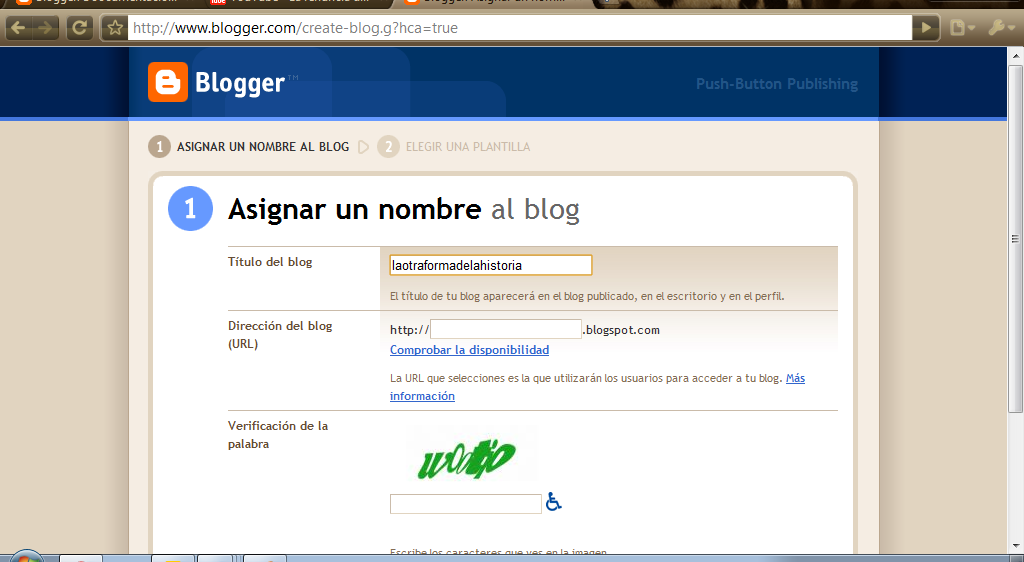Click the '.blogspot.com' suffix text

621,330
